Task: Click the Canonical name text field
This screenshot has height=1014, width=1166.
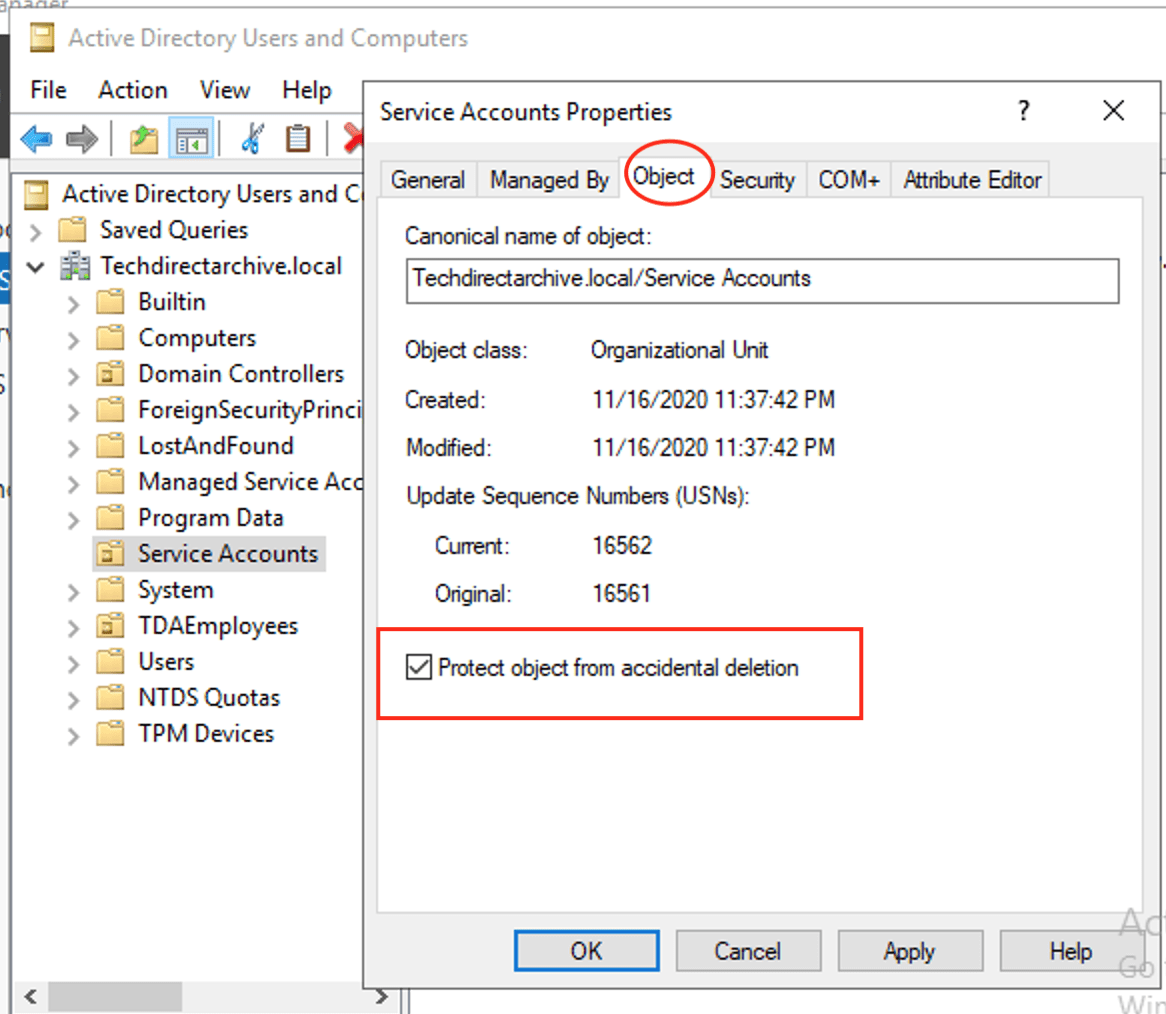Action: (x=761, y=279)
